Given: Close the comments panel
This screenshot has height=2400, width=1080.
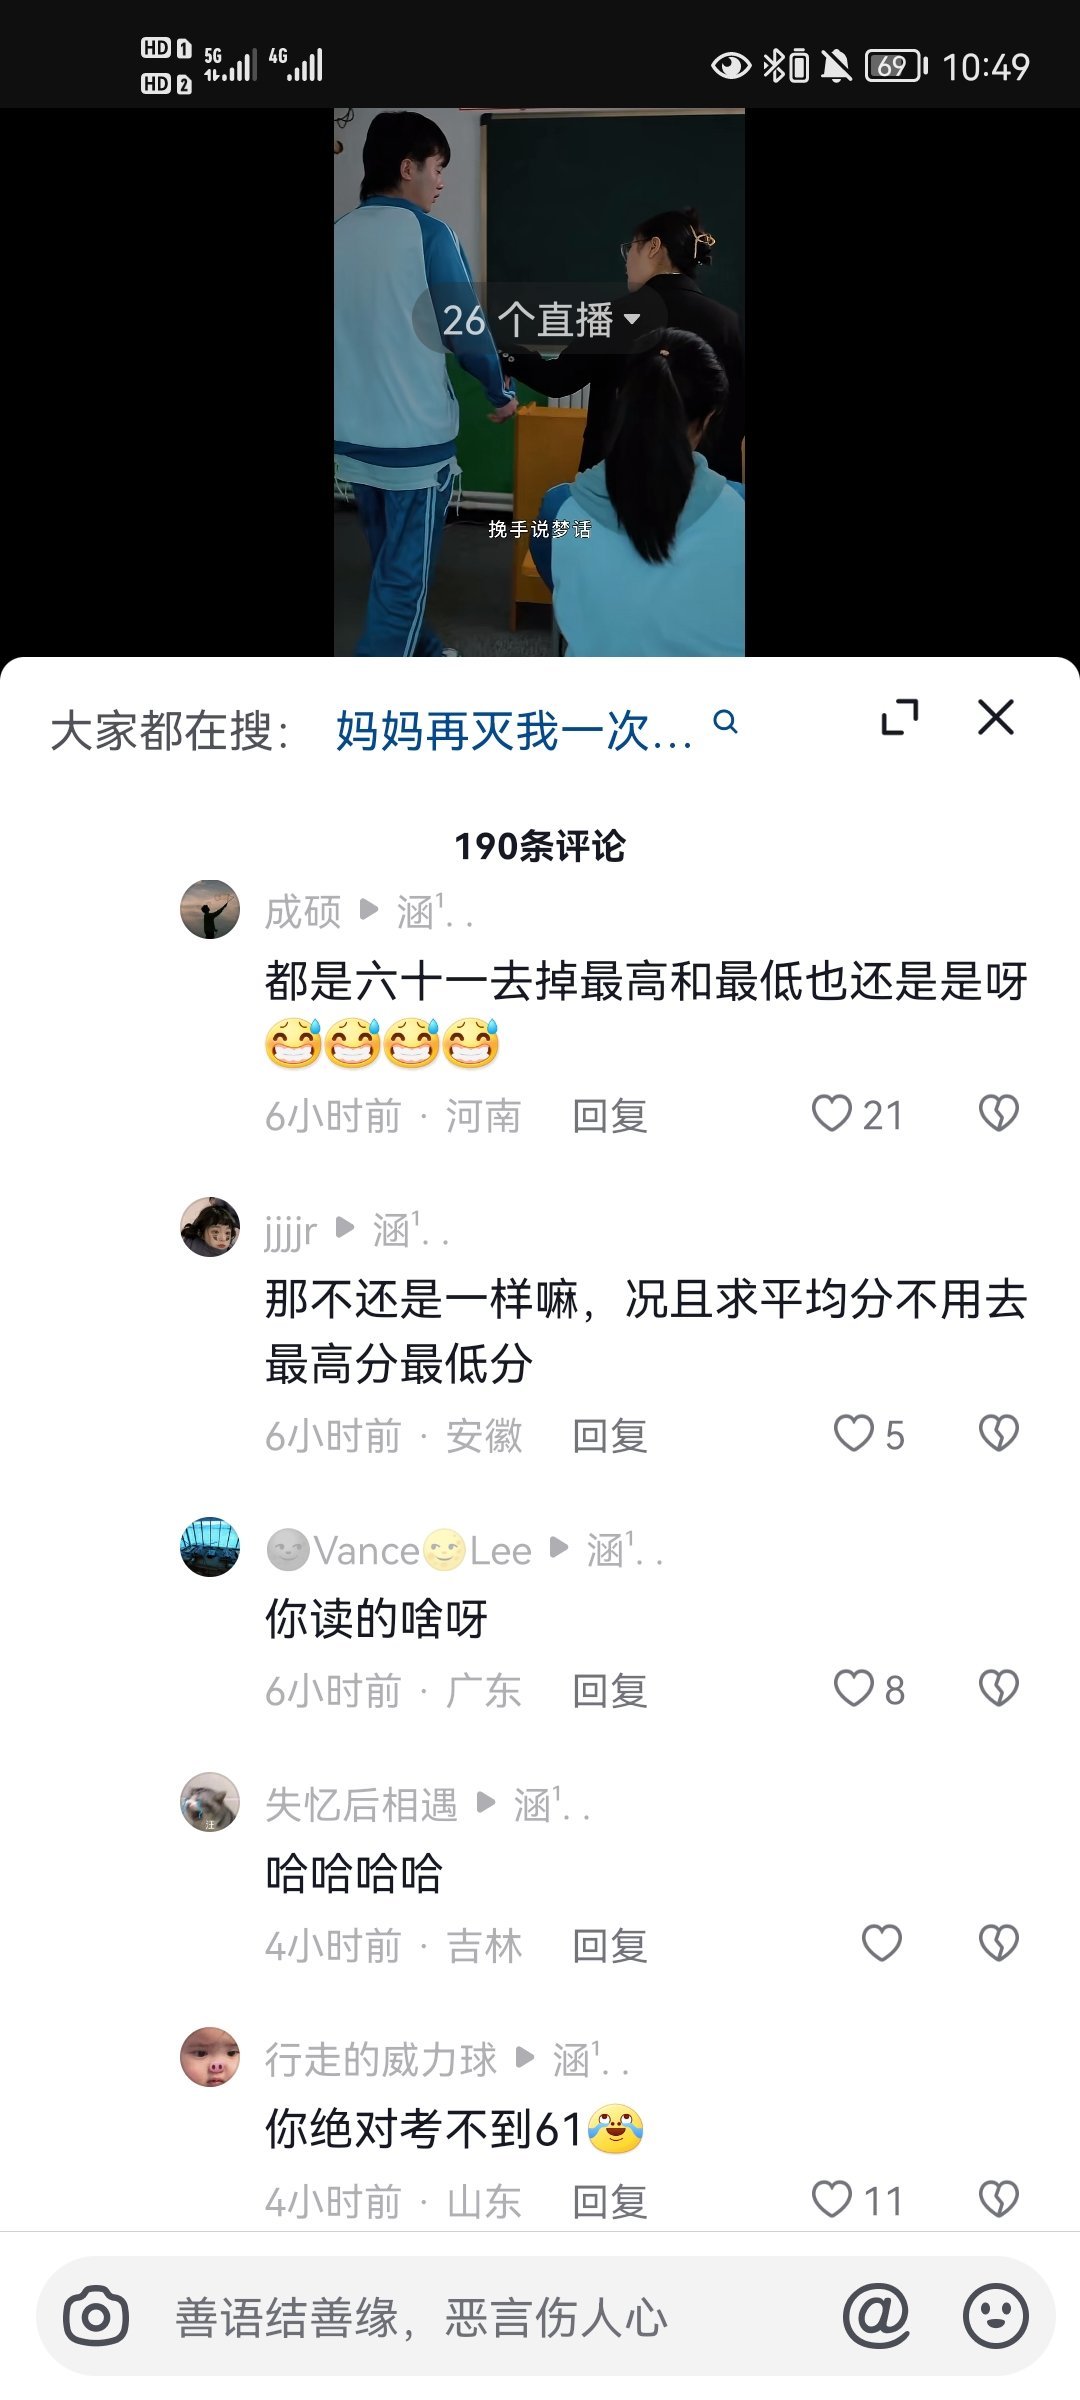Looking at the screenshot, I should (x=996, y=717).
